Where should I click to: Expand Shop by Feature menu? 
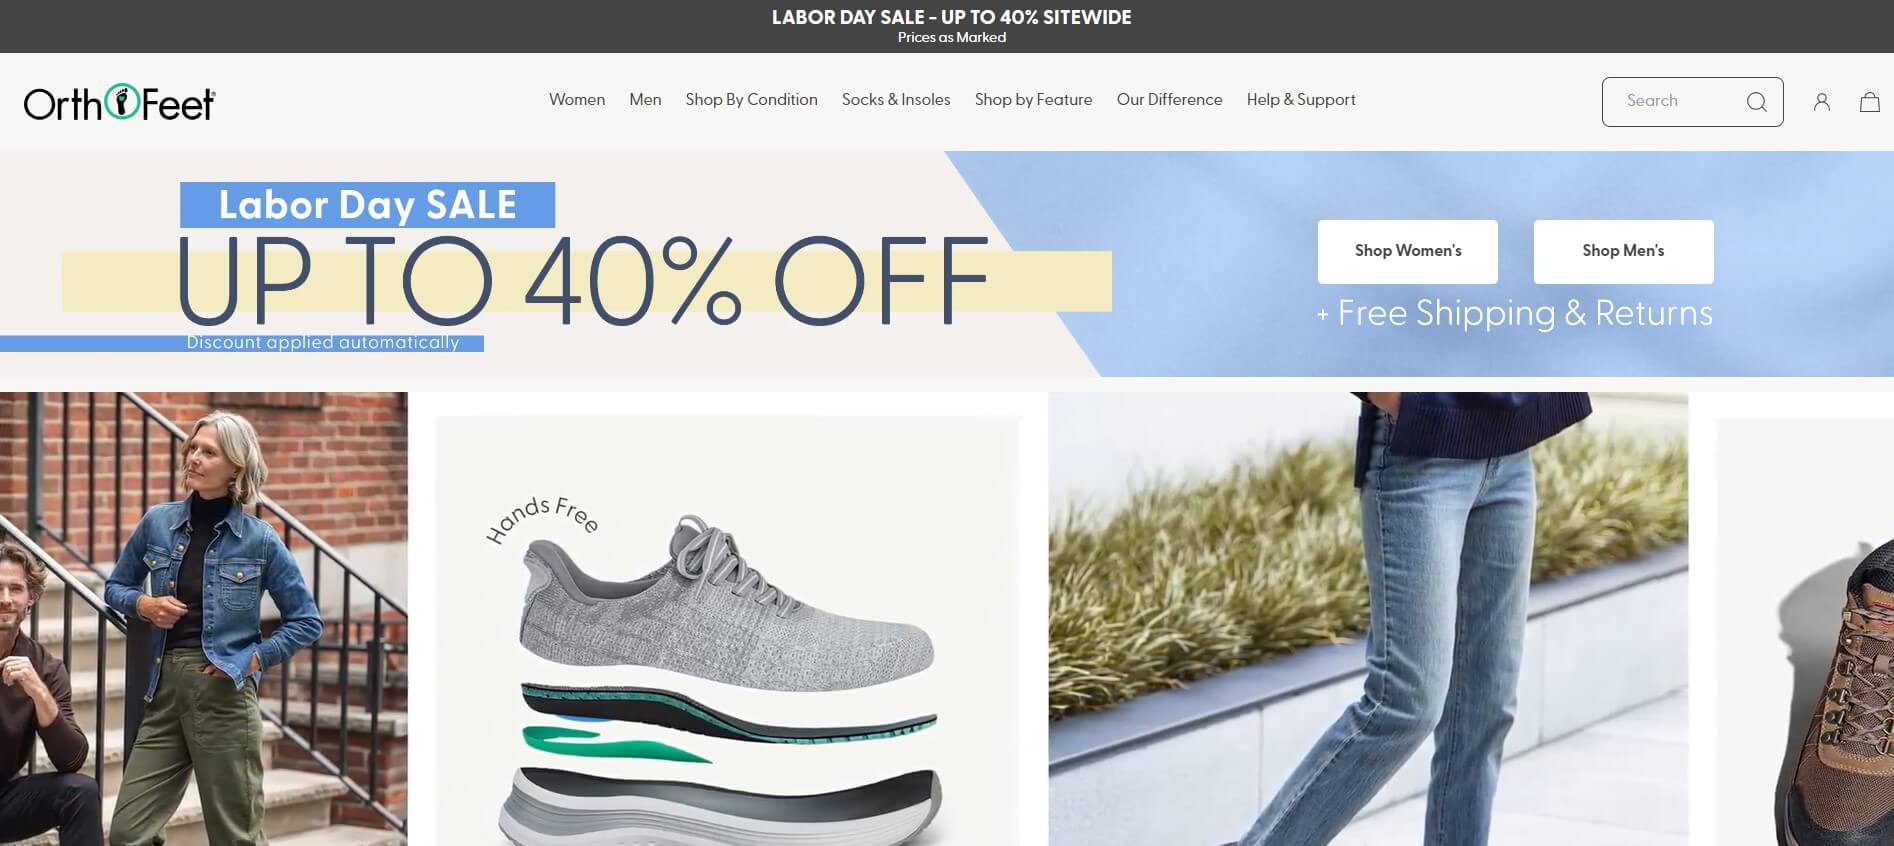1033,100
